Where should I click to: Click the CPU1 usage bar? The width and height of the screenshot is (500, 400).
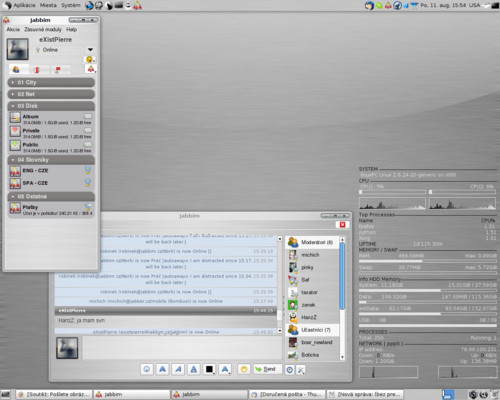(392, 192)
